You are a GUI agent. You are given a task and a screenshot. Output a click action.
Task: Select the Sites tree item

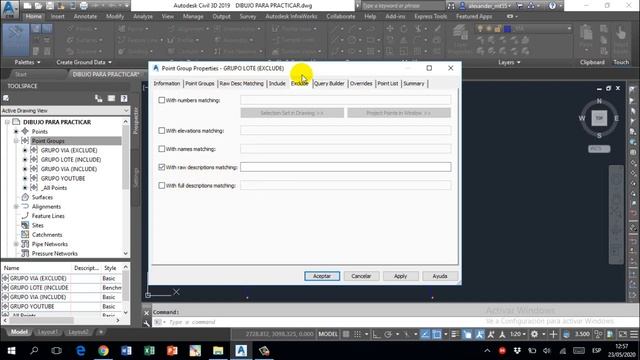[38, 225]
